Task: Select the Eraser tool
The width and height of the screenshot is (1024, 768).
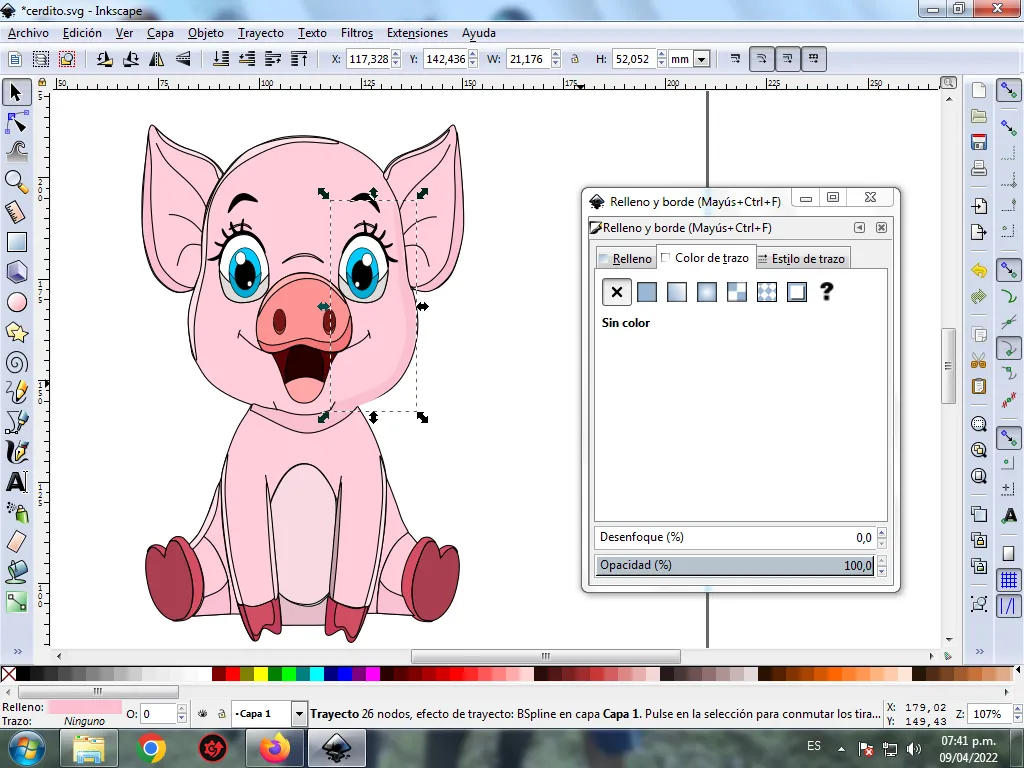Action: [16, 542]
